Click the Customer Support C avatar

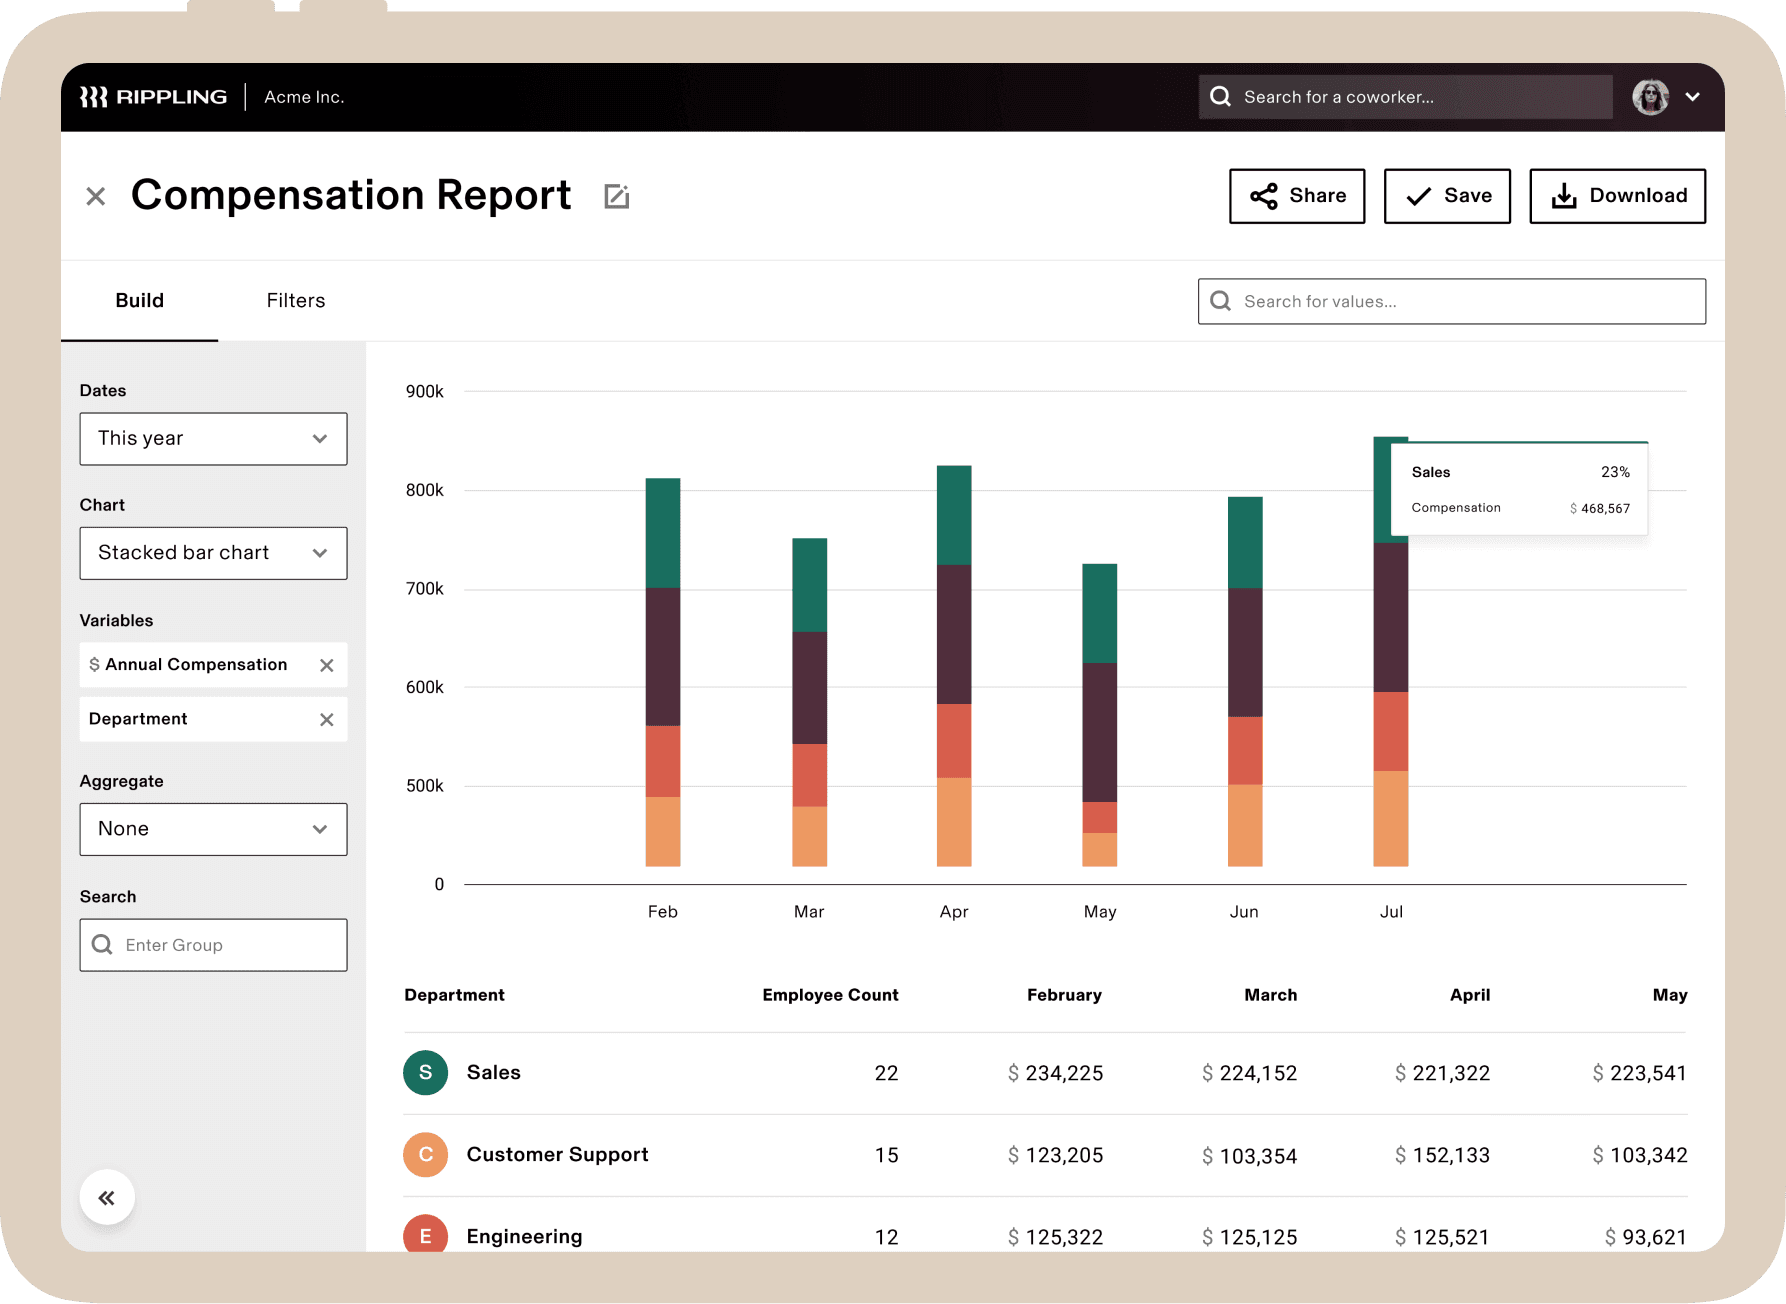(425, 1154)
